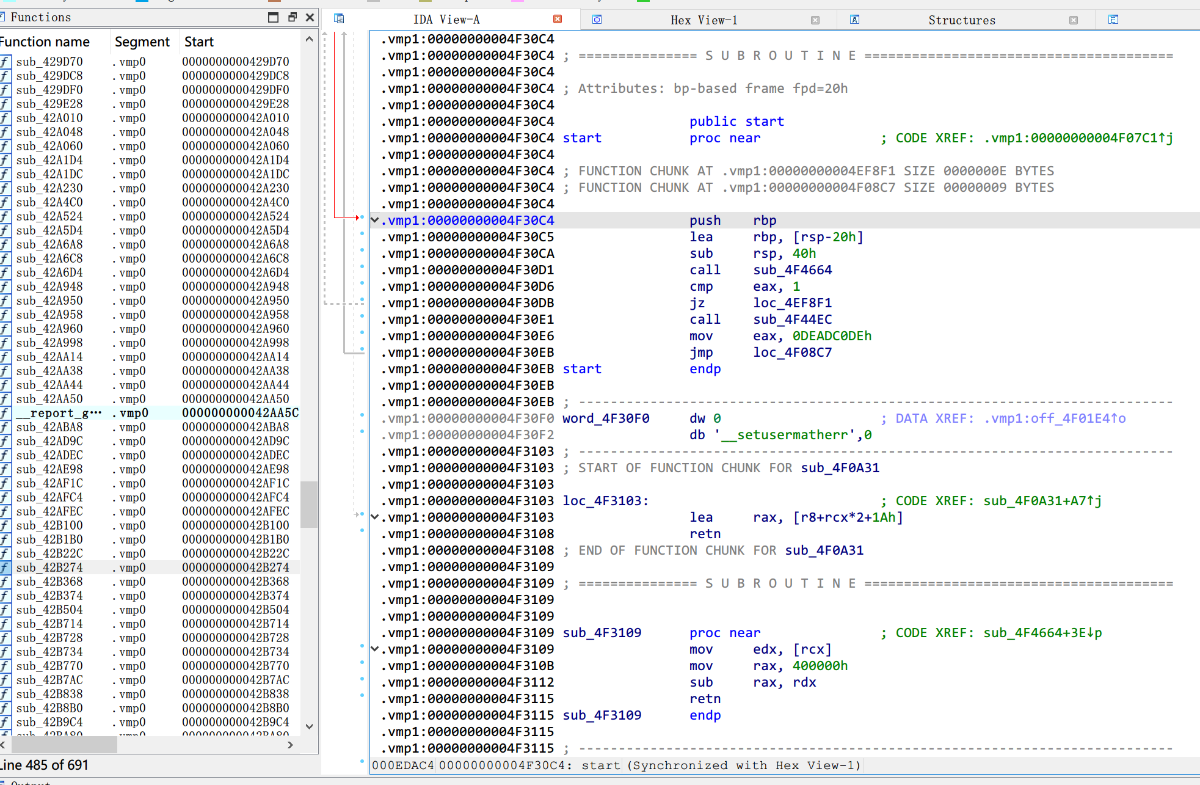Float the Functions panel
The width and height of the screenshot is (1200, 785).
coord(292,17)
